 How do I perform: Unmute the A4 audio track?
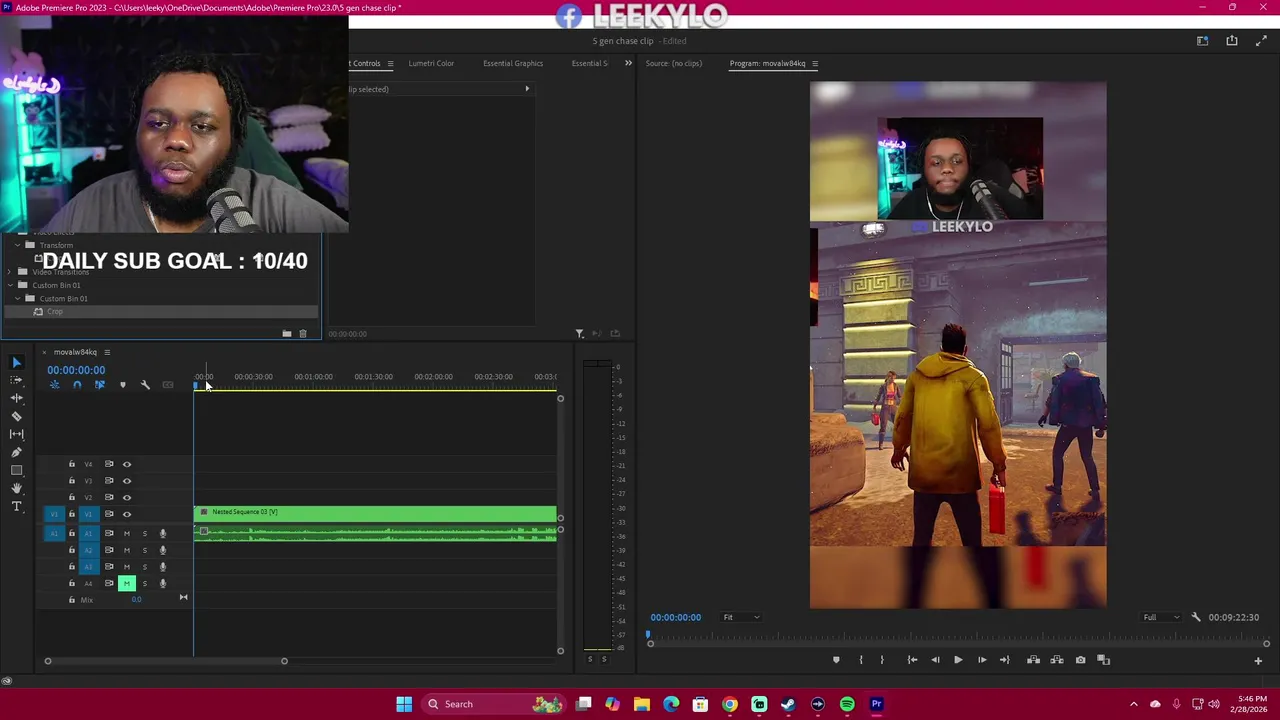click(x=126, y=583)
